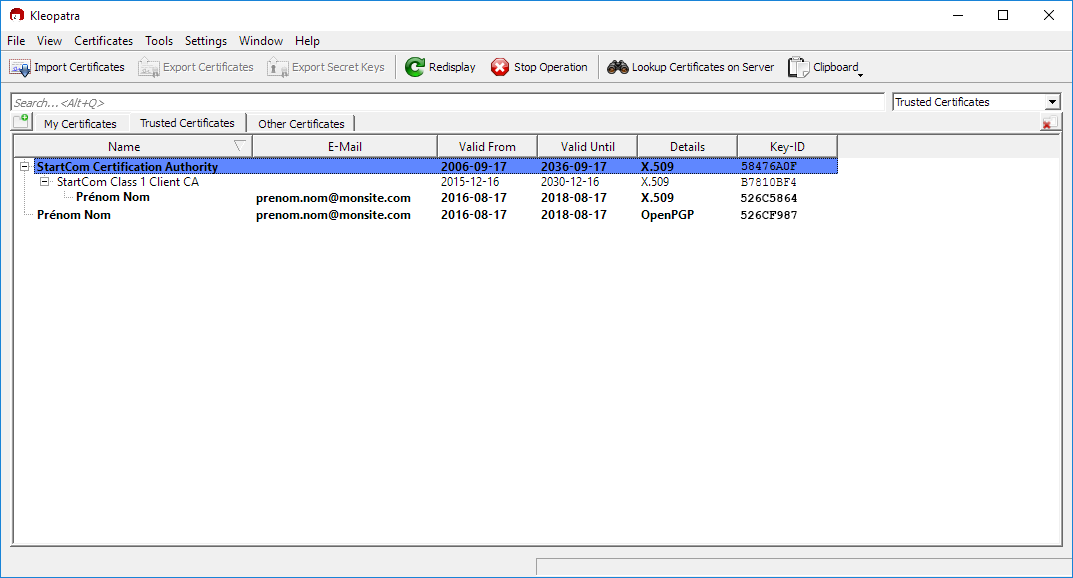Sort by the E-Mail column header
The width and height of the screenshot is (1073, 578).
345,146
